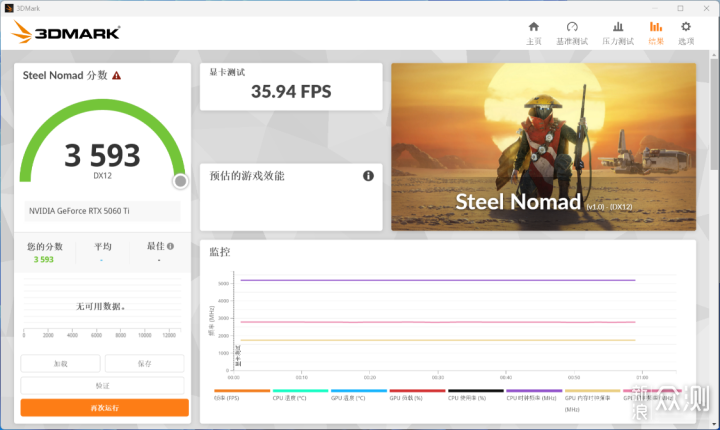Viewport: 720px width, 430px height.
Task: Click the red warning triangle beside Steel Nomad 分数
Action: pyautogui.click(x=117, y=75)
